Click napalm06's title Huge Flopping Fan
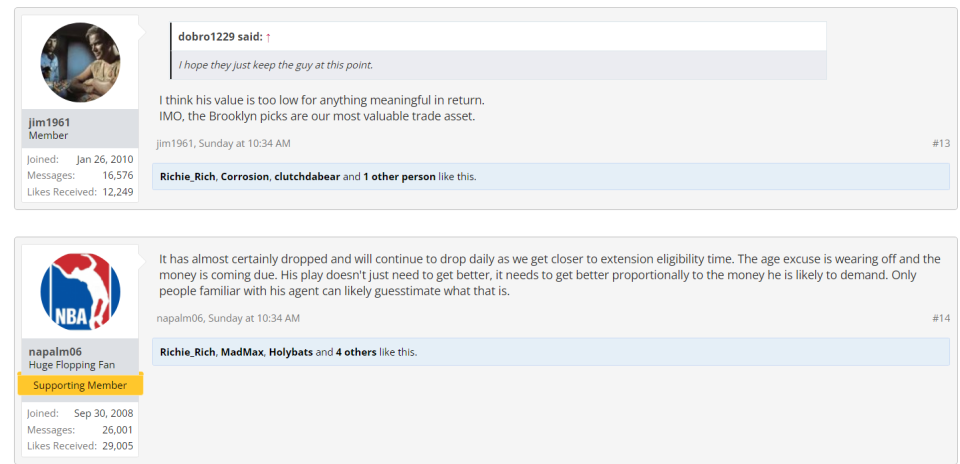 coord(72,365)
